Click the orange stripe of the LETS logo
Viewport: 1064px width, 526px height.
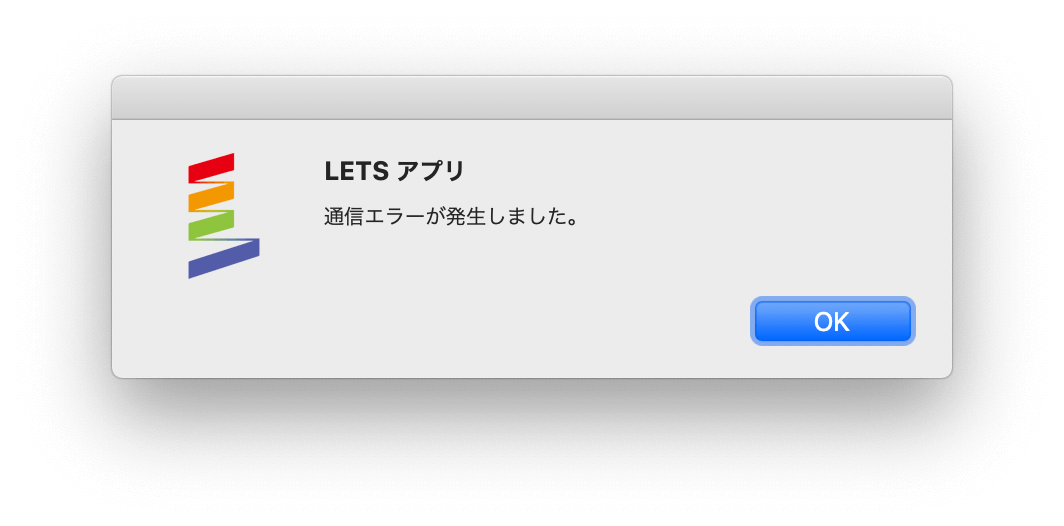pos(211,196)
